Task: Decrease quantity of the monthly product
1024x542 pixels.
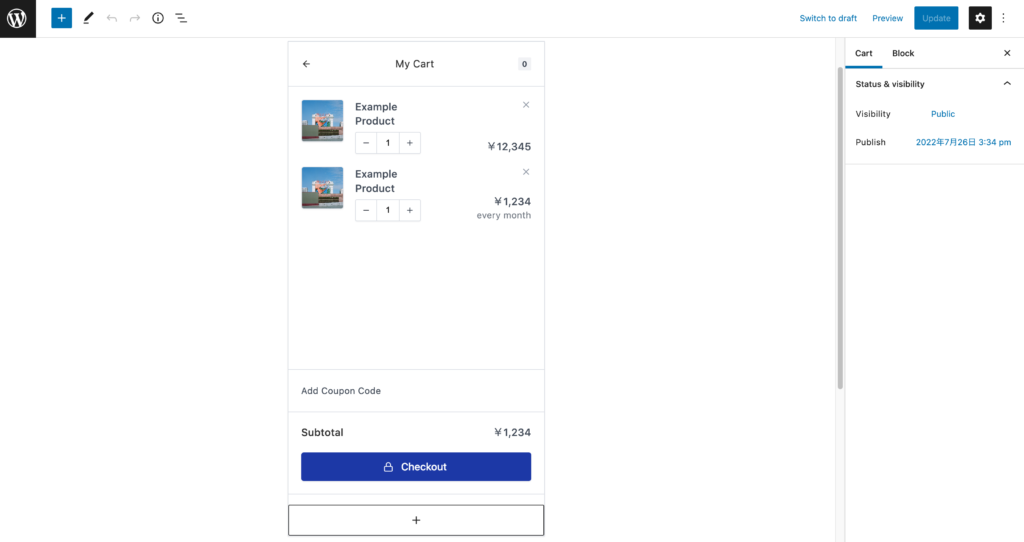Action: [x=366, y=210]
